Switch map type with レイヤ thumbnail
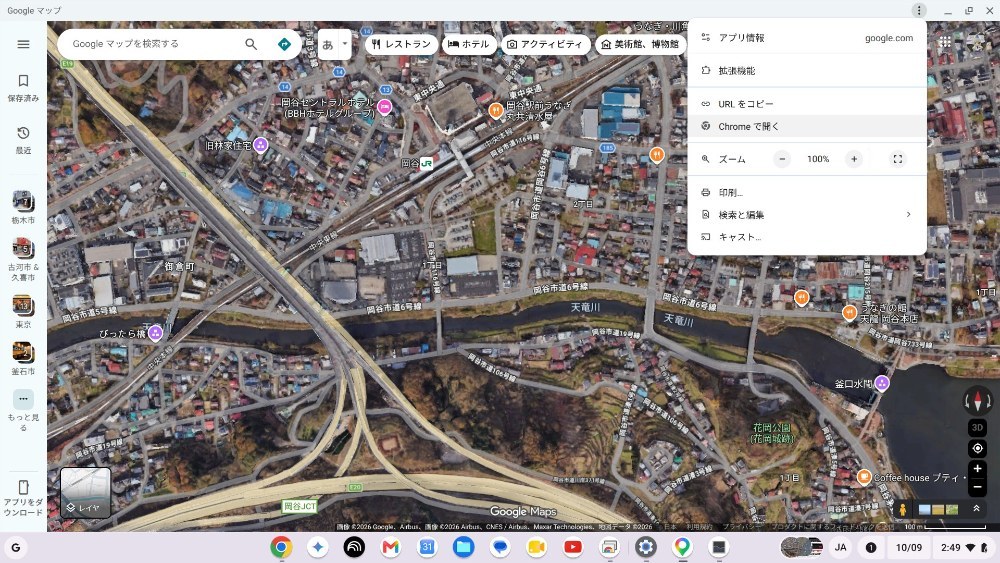Screen dimensions: 1000x563 (85, 492)
